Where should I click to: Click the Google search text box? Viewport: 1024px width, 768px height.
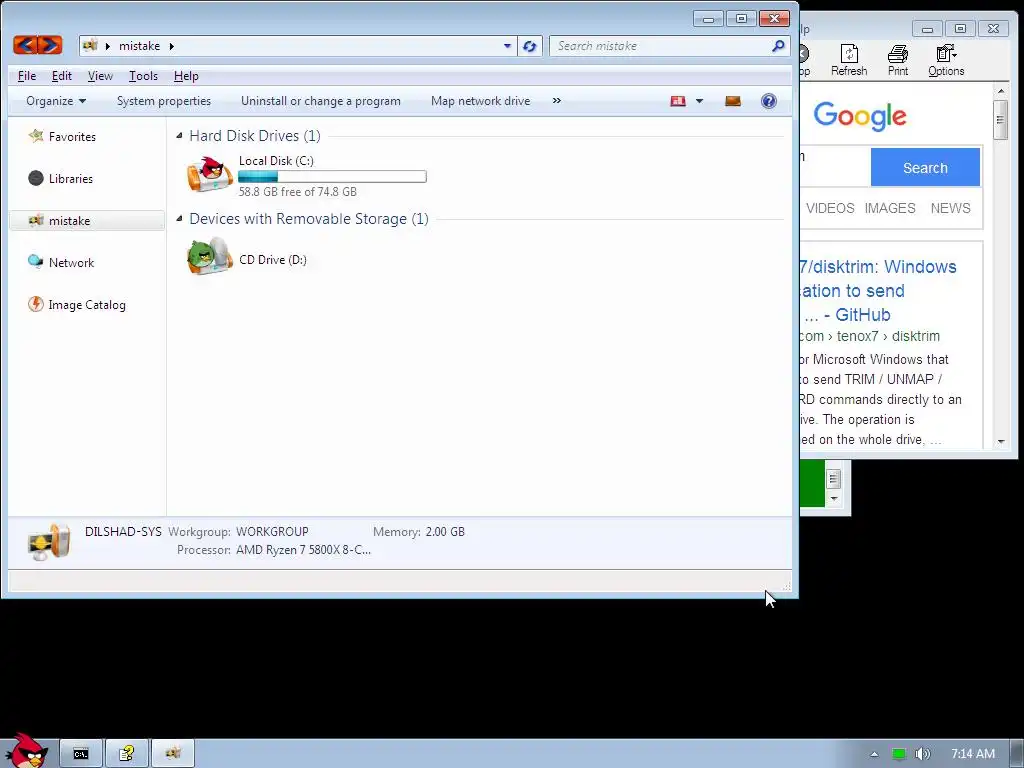point(835,167)
